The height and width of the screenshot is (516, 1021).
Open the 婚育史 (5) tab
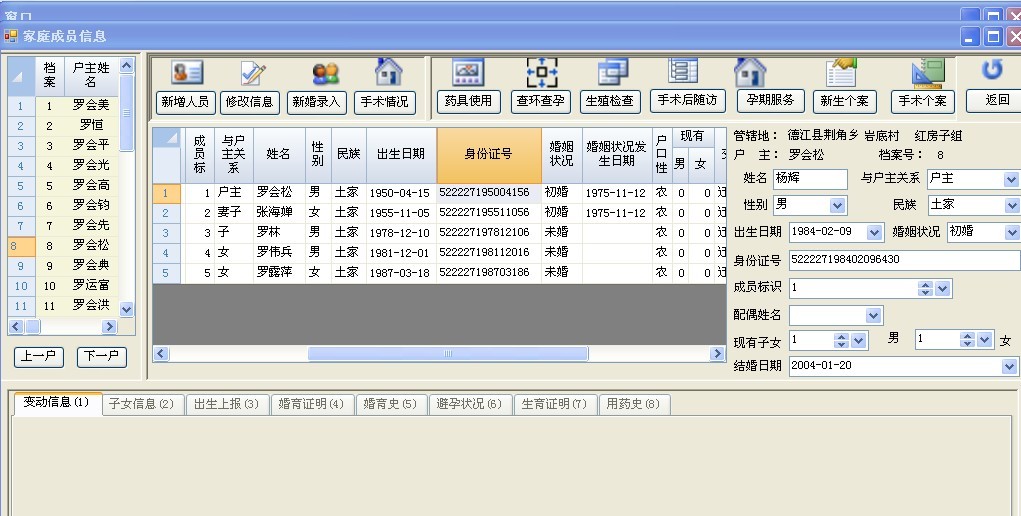pyautogui.click(x=390, y=404)
